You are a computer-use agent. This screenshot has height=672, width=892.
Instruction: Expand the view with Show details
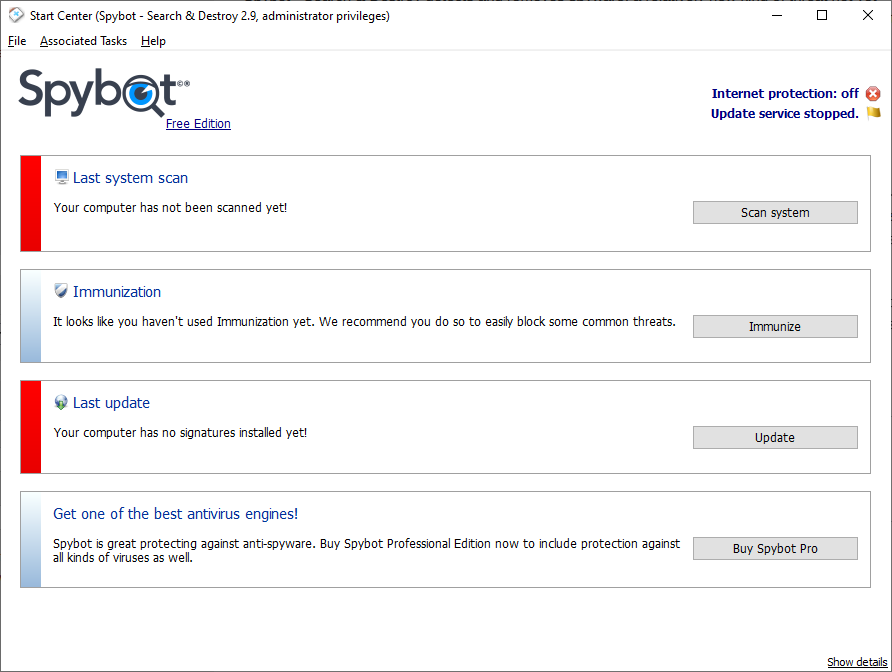(x=857, y=662)
